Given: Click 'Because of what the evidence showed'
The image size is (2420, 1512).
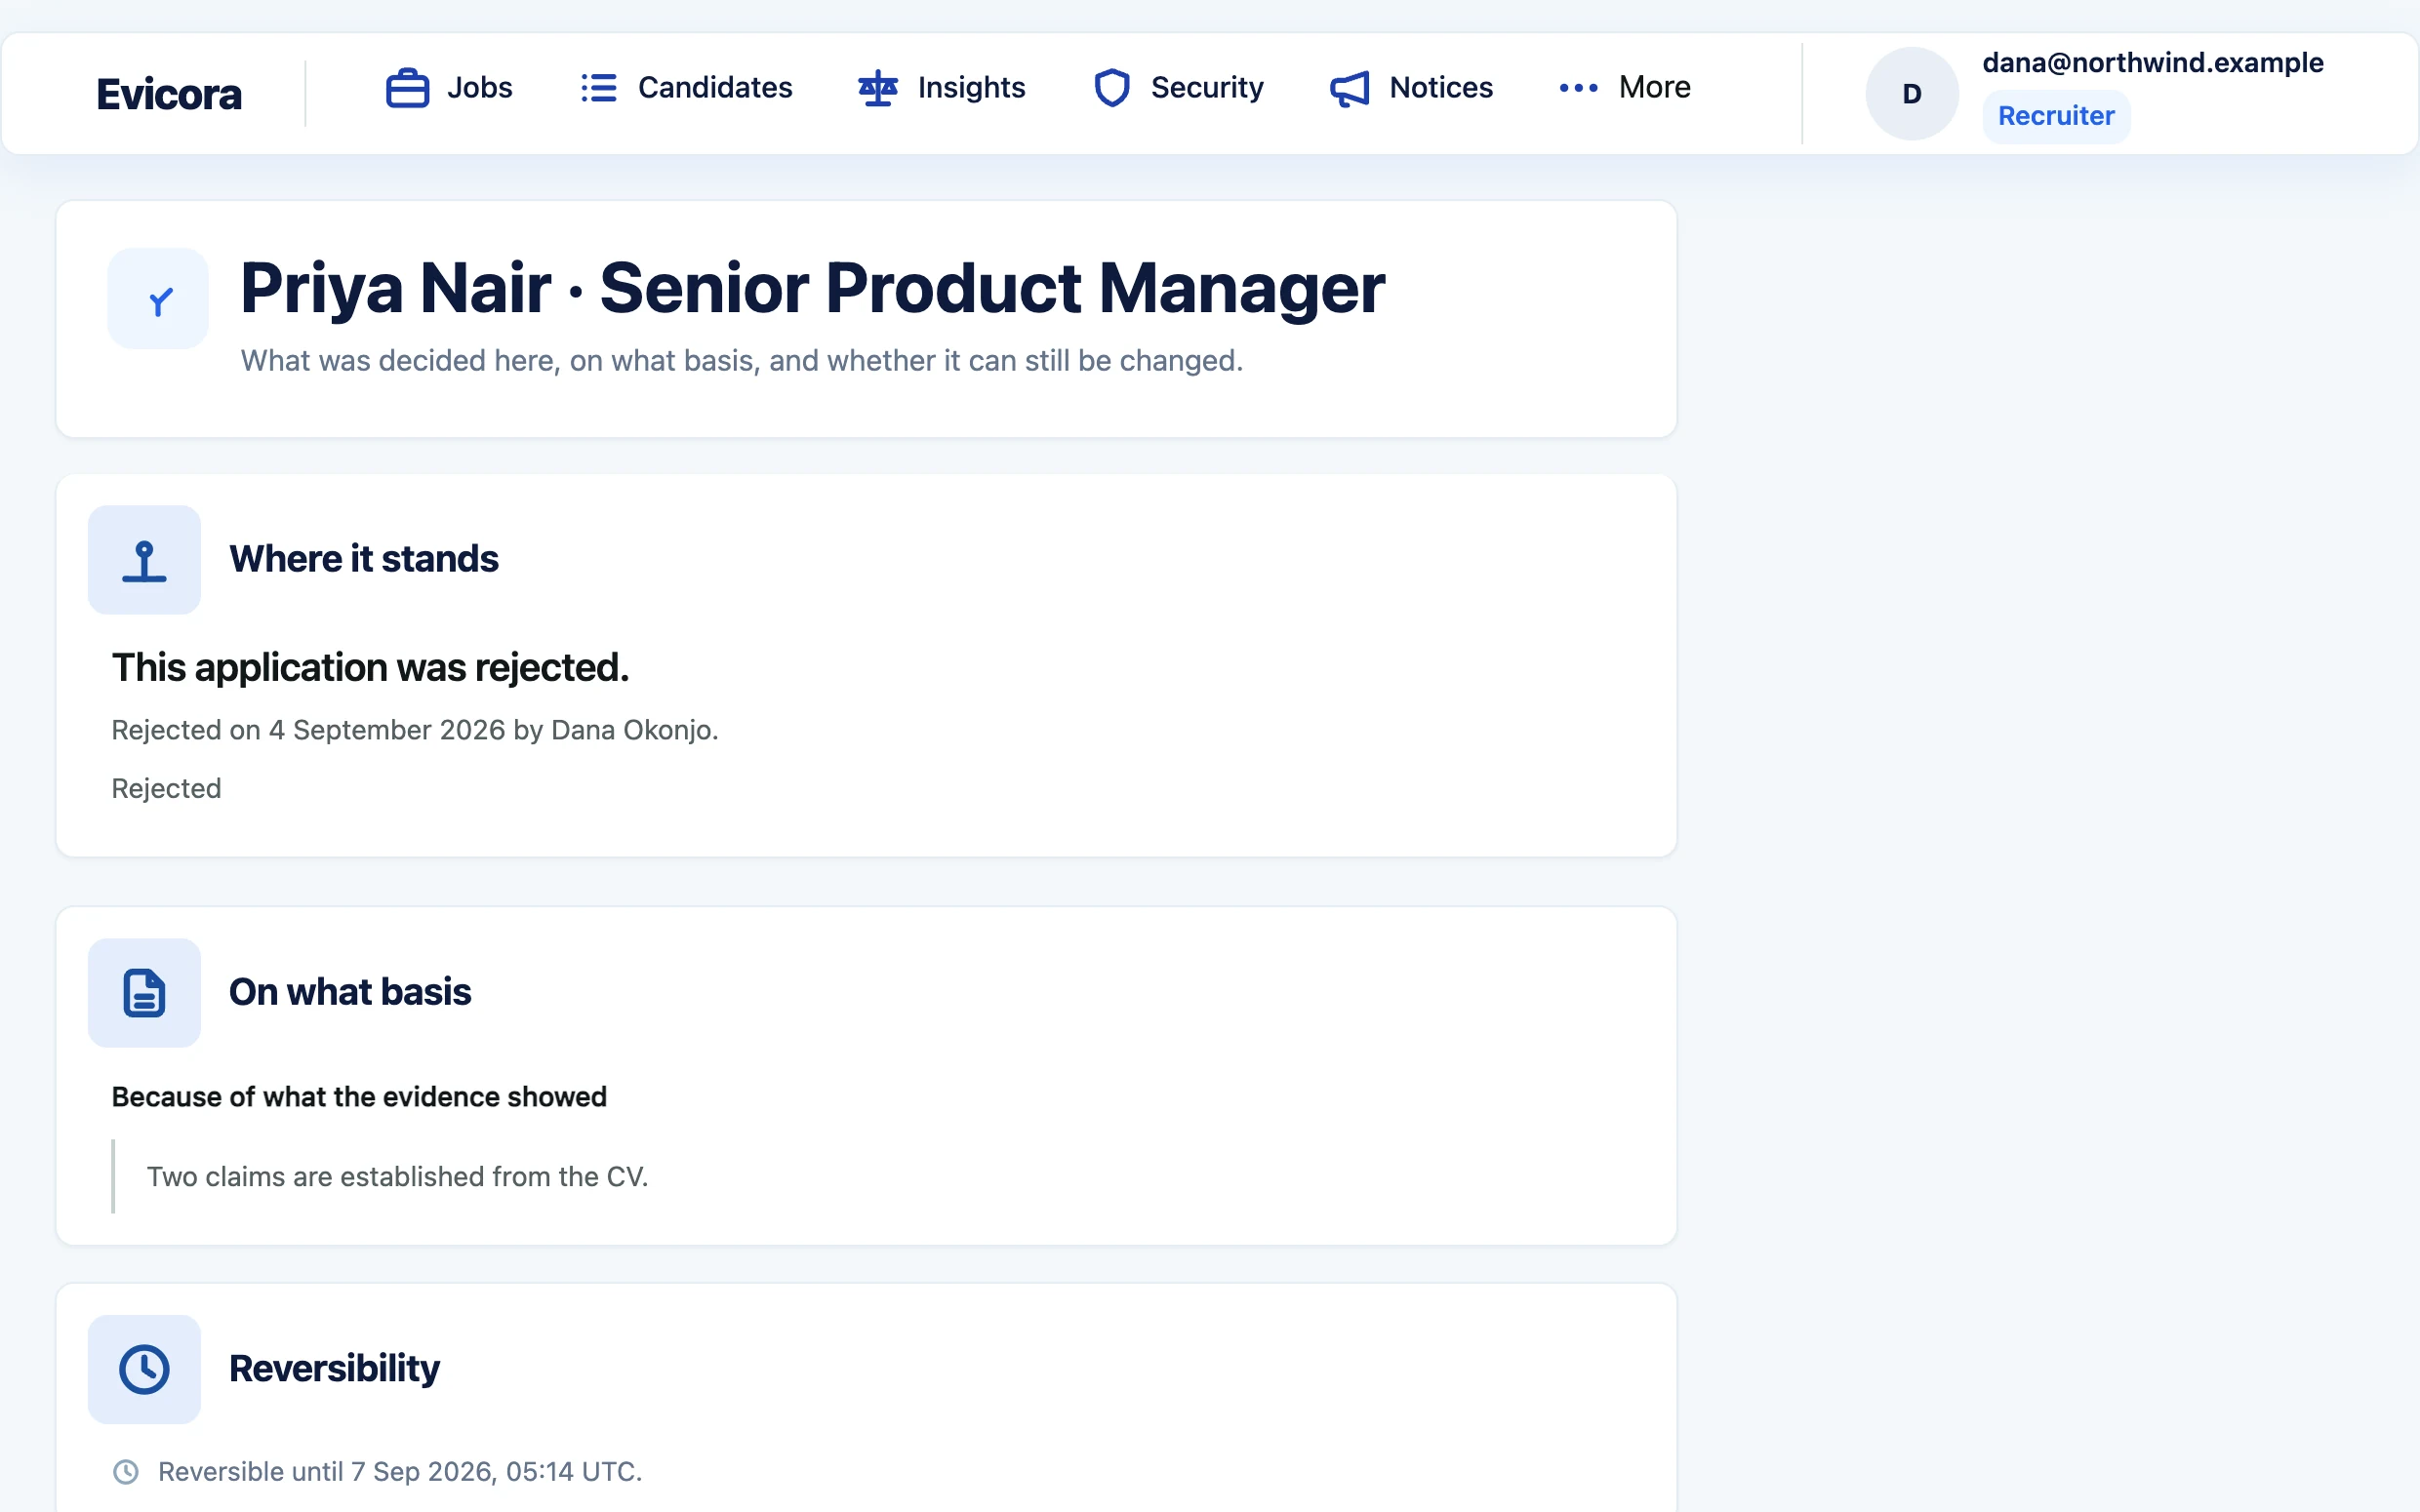Looking at the screenshot, I should [359, 1097].
